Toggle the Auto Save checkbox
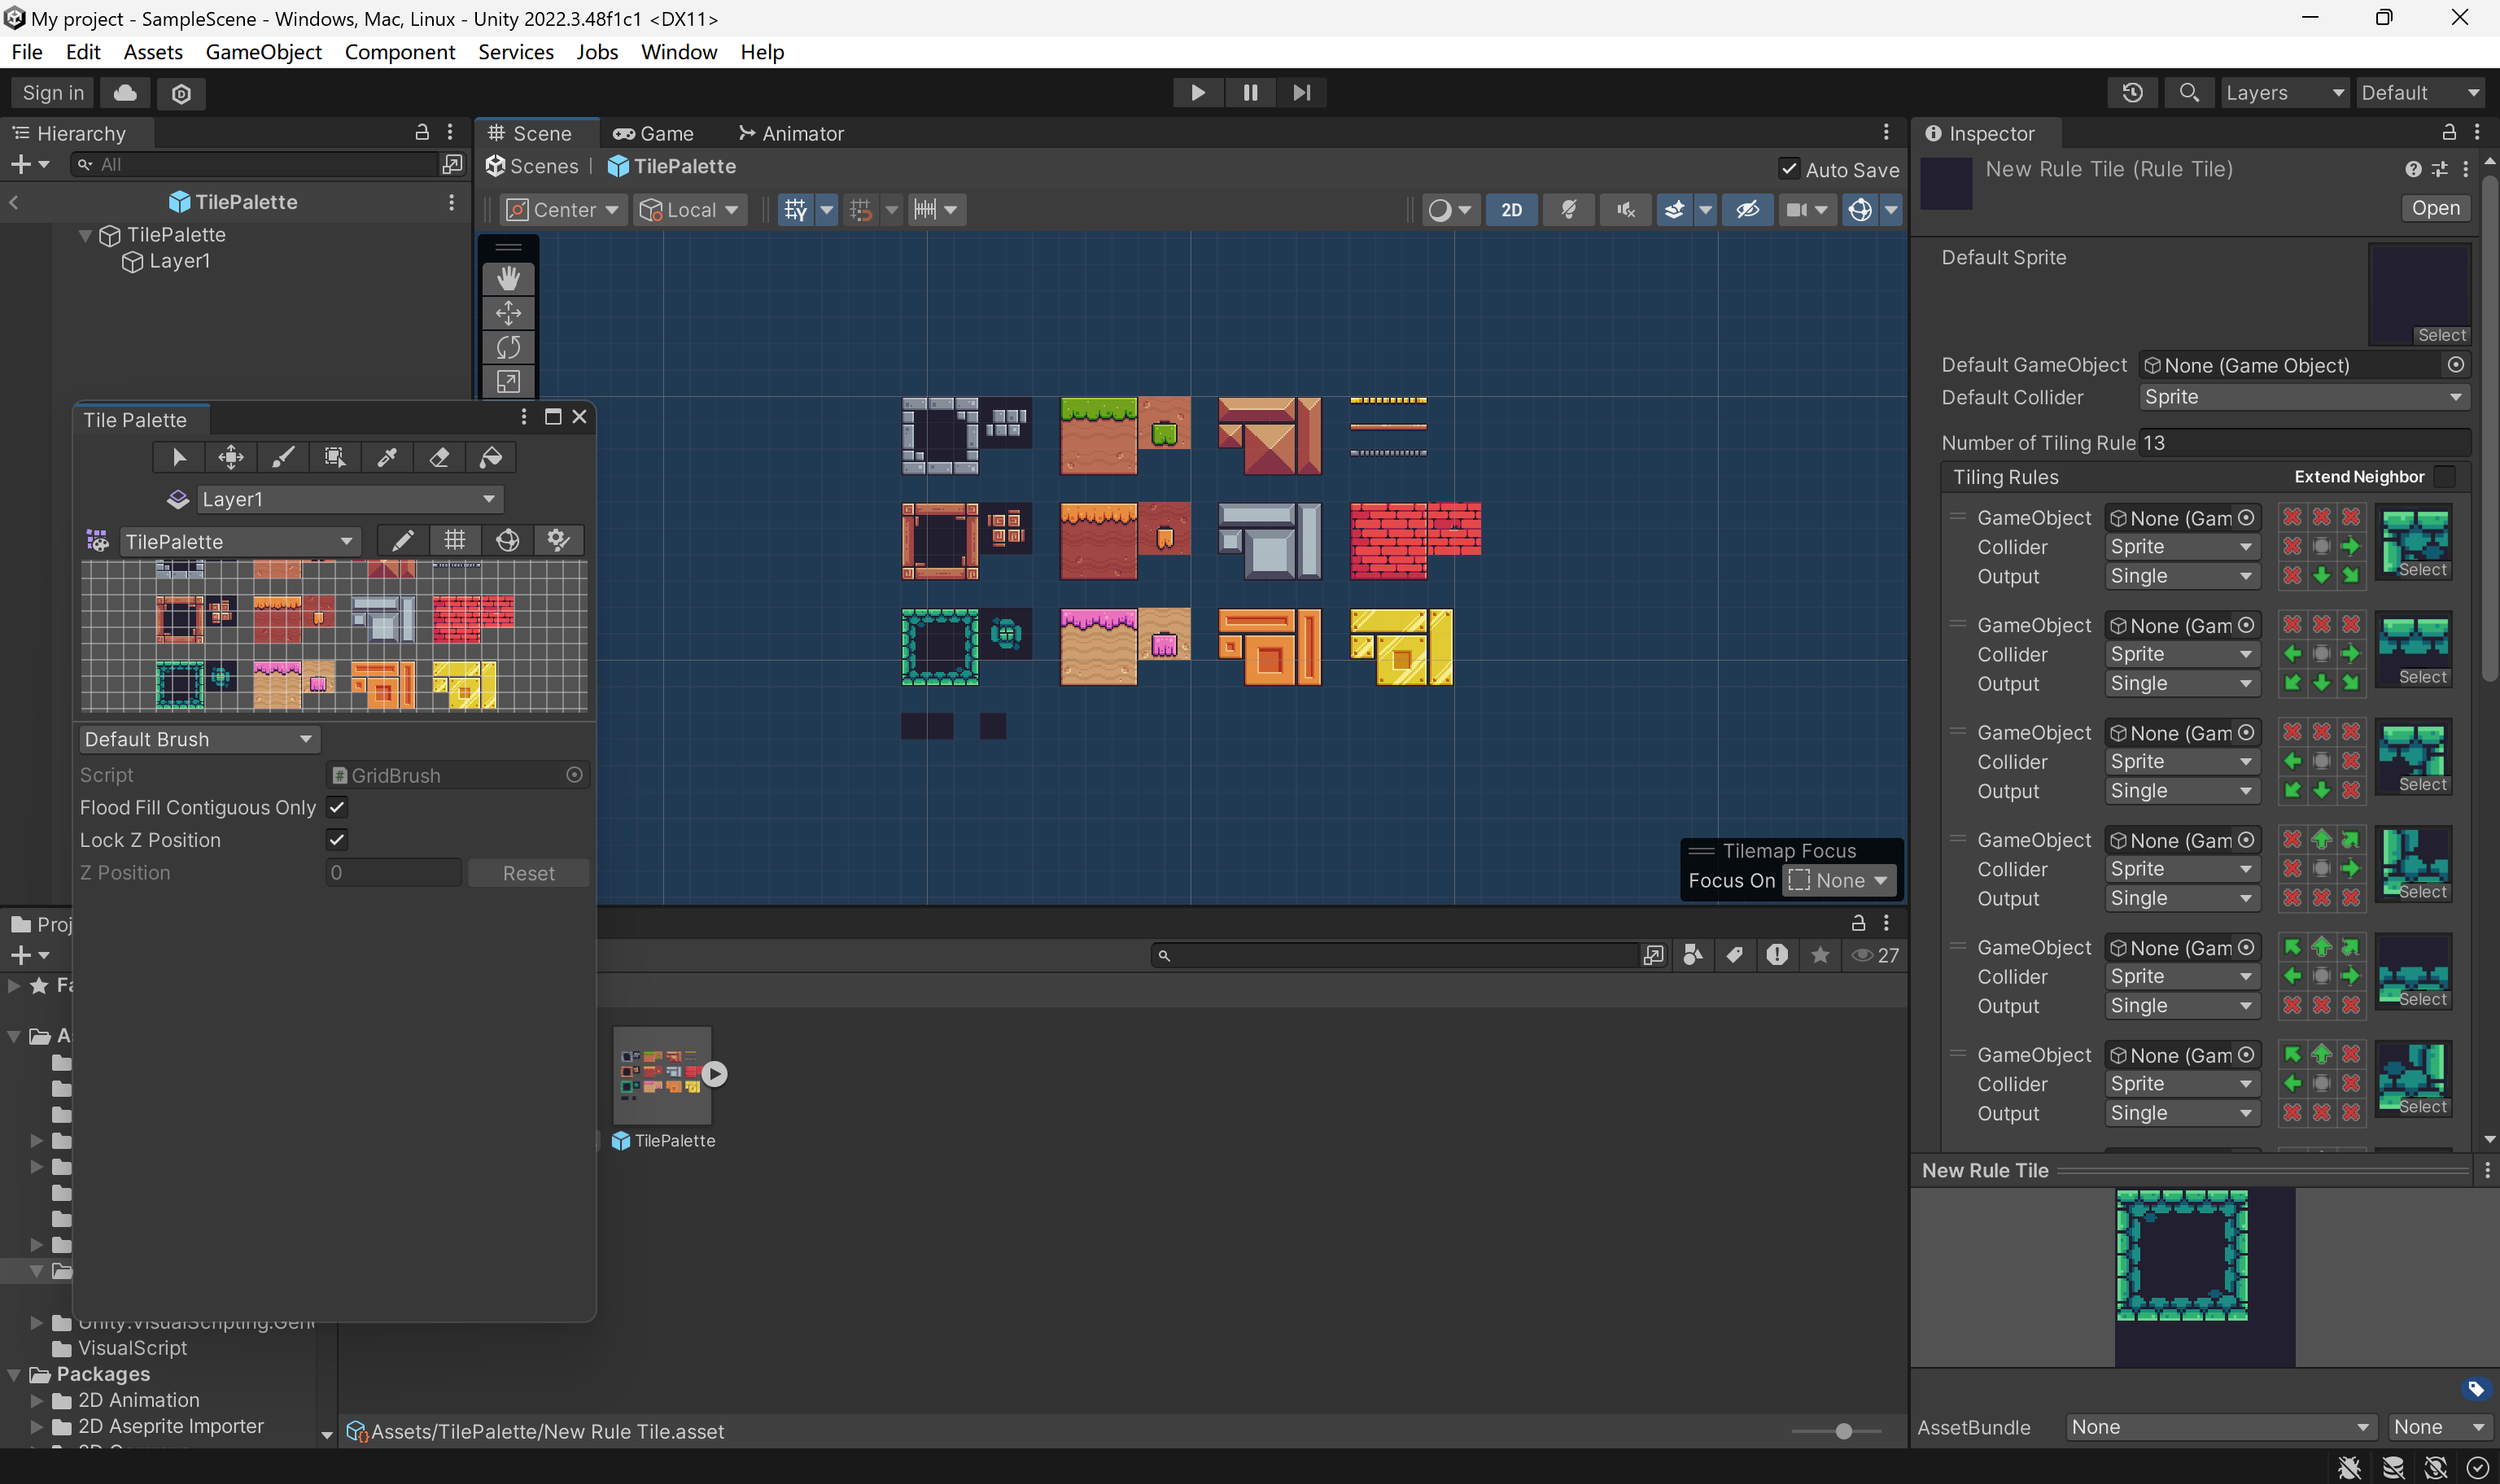Viewport: 2500px width, 1484px height. (1789, 169)
